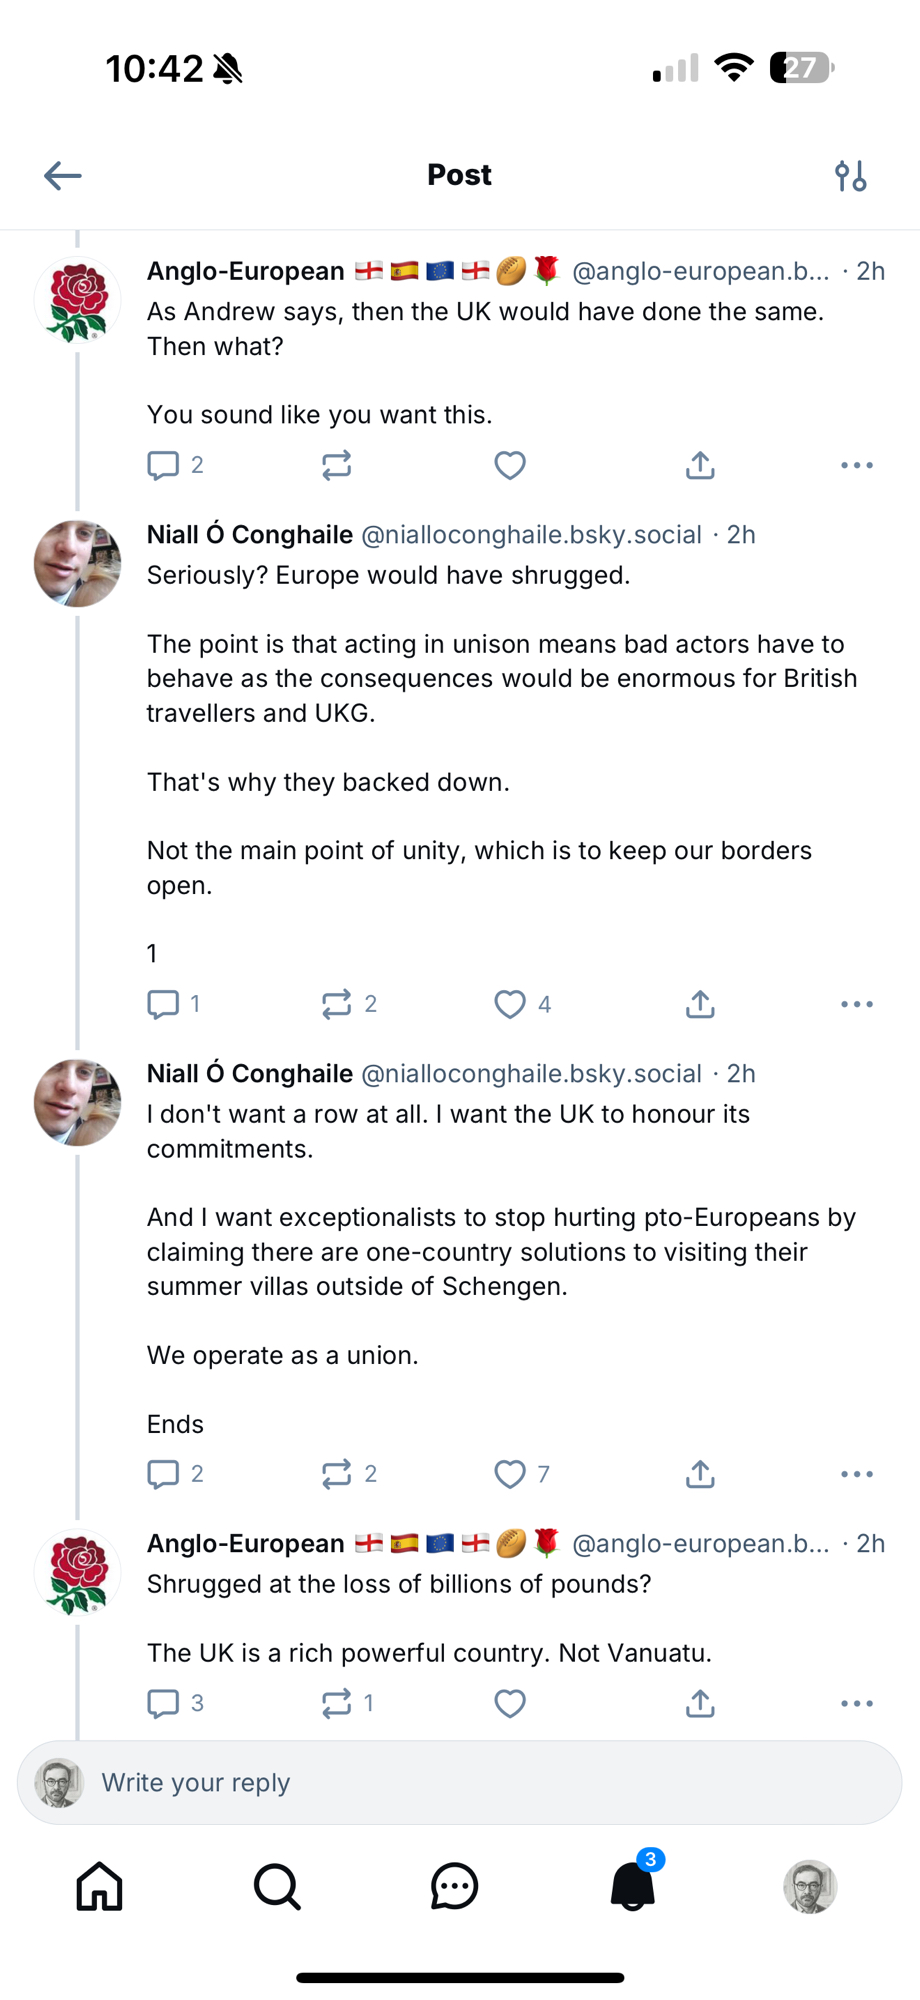
Task: Like the "You sound like you want this" post
Action: click(x=510, y=465)
